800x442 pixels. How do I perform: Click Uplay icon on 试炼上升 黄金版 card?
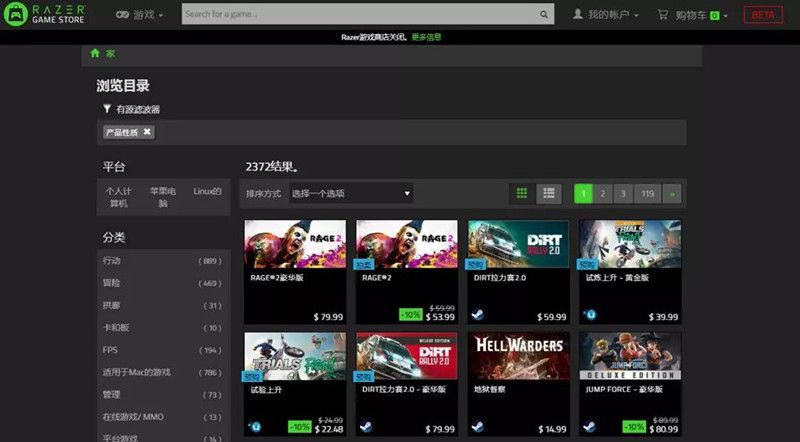[x=590, y=314]
